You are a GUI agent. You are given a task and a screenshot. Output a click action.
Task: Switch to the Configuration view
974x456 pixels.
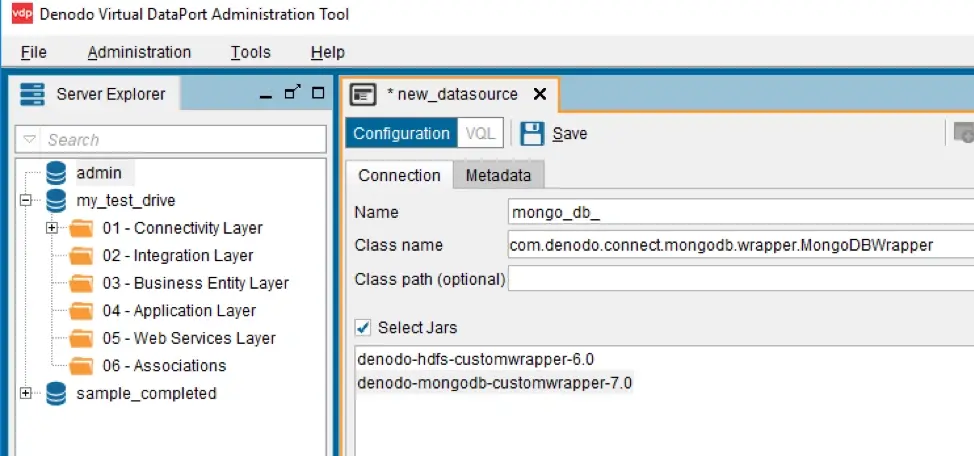(401, 134)
